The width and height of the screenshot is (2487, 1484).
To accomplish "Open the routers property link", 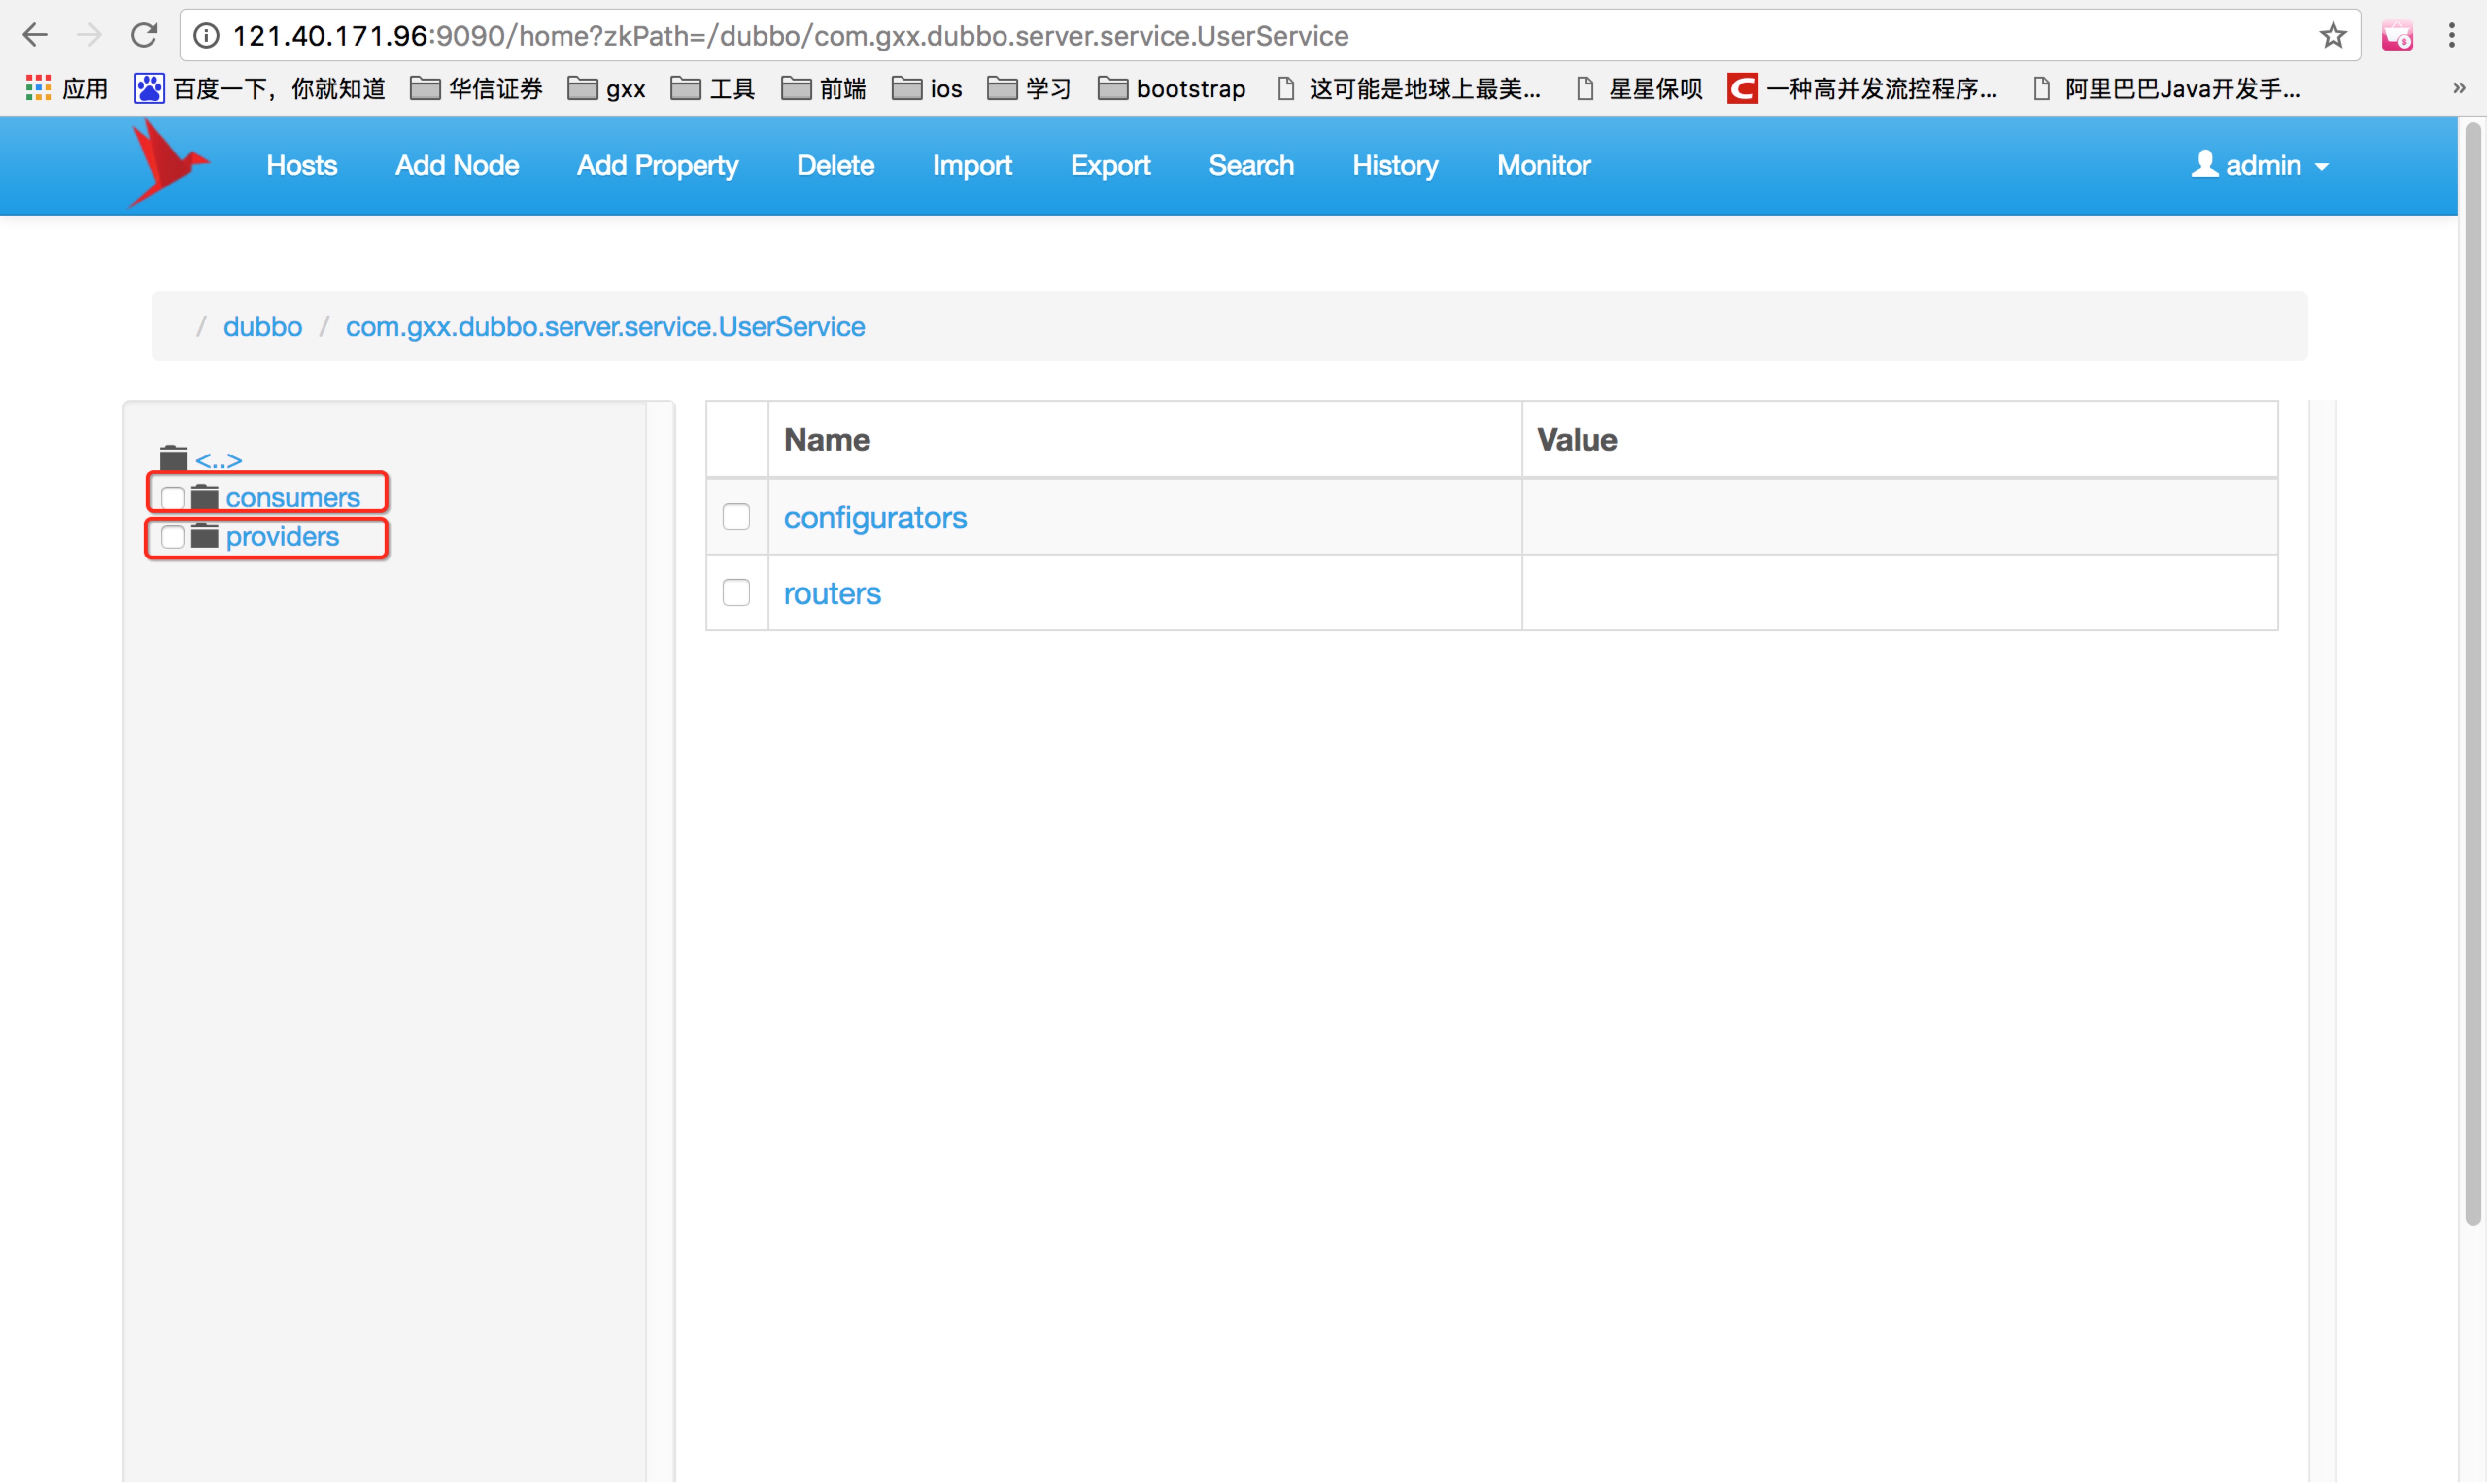I will tap(832, 593).
